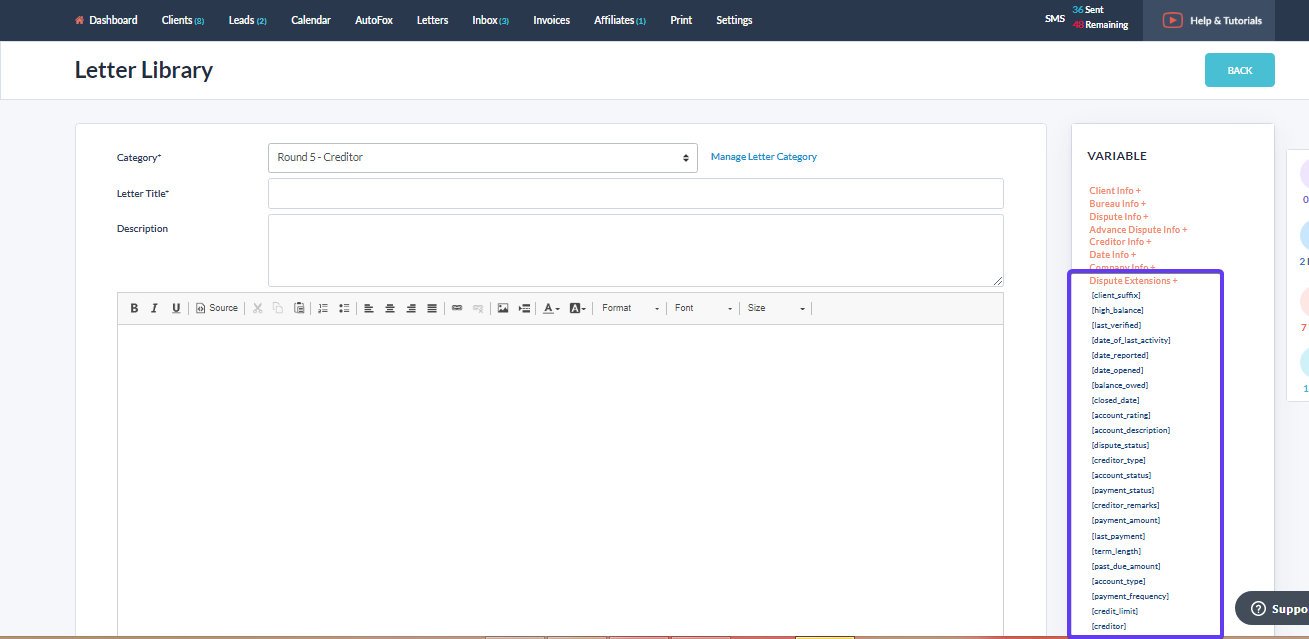
Task: Click the insert link icon
Action: tap(457, 308)
